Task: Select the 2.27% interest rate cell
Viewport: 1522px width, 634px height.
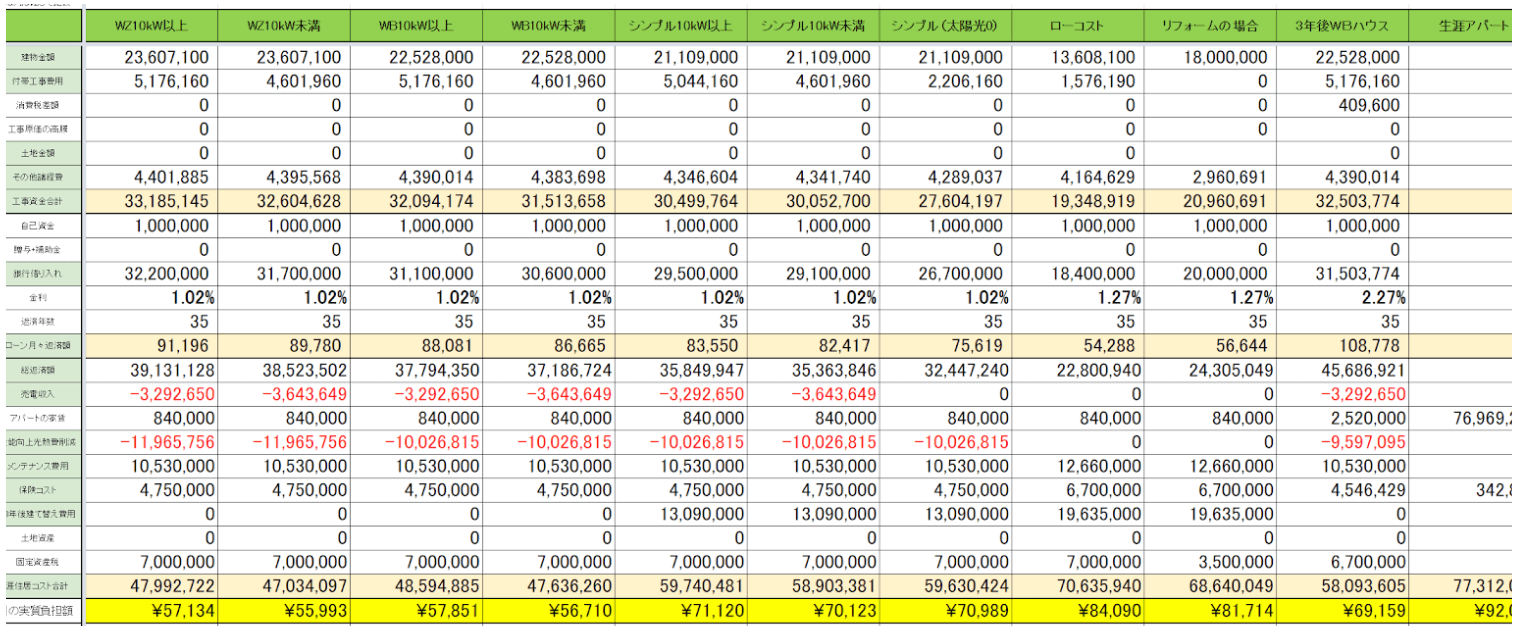Action: tap(1341, 297)
